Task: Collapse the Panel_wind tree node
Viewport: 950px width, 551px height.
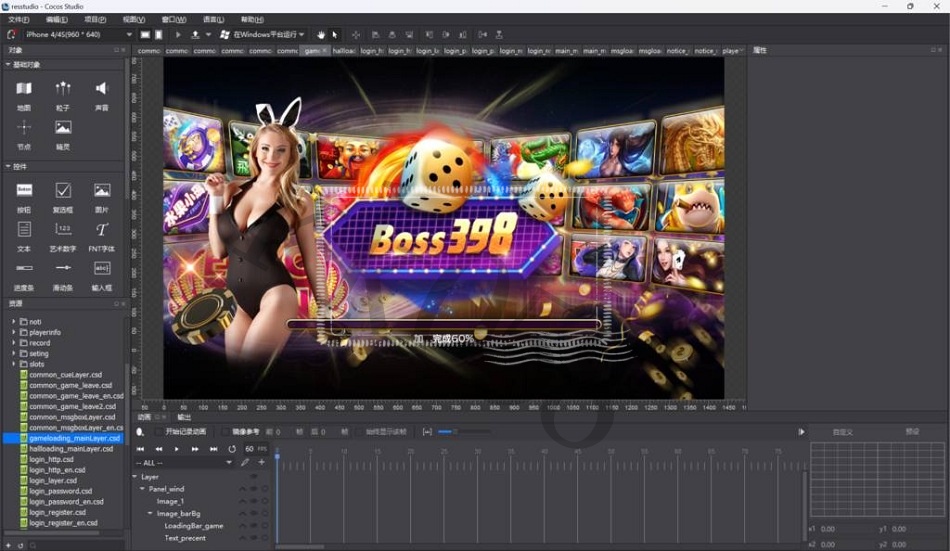Action: coord(142,489)
